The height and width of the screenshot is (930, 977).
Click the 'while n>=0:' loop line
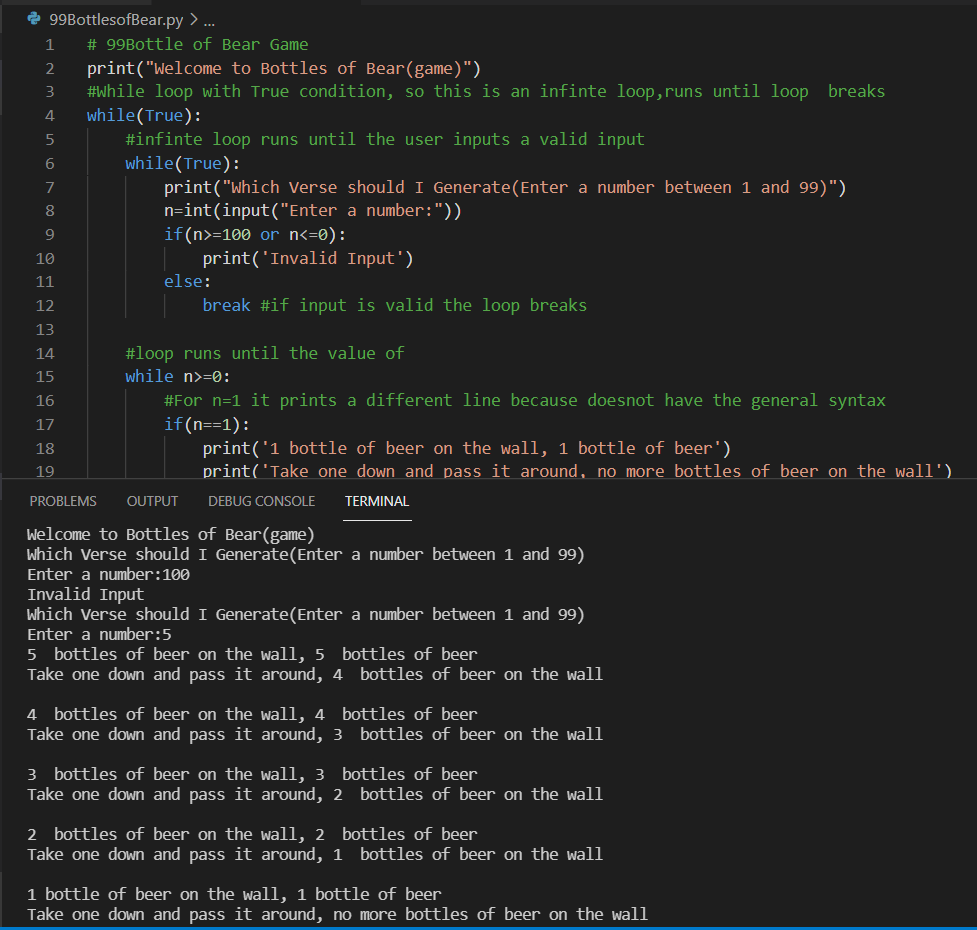178,377
